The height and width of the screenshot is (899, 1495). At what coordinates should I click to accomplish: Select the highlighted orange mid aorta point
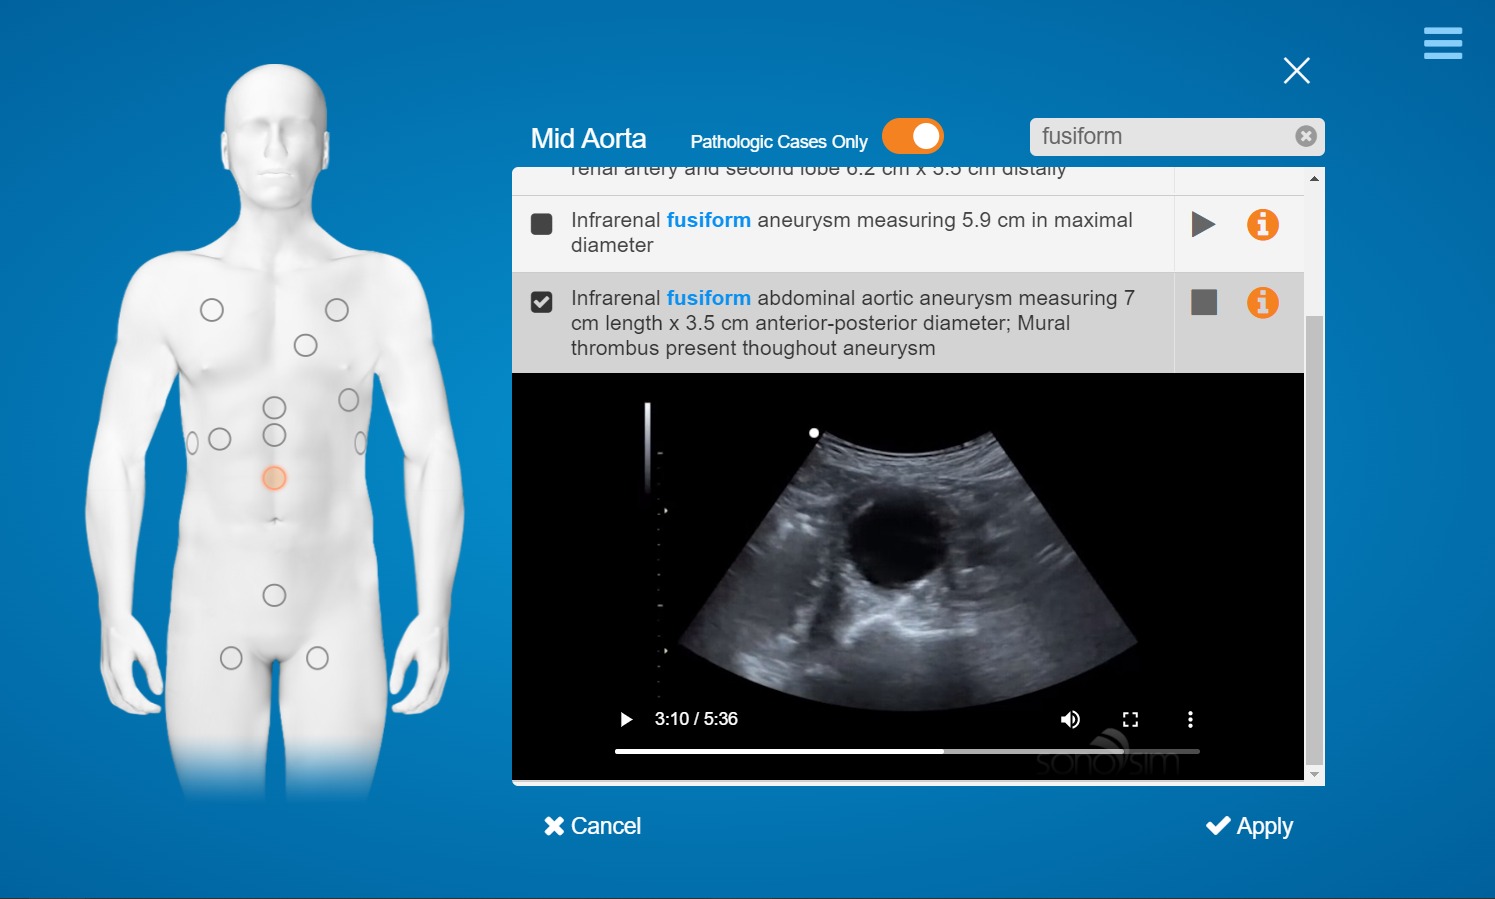point(274,478)
